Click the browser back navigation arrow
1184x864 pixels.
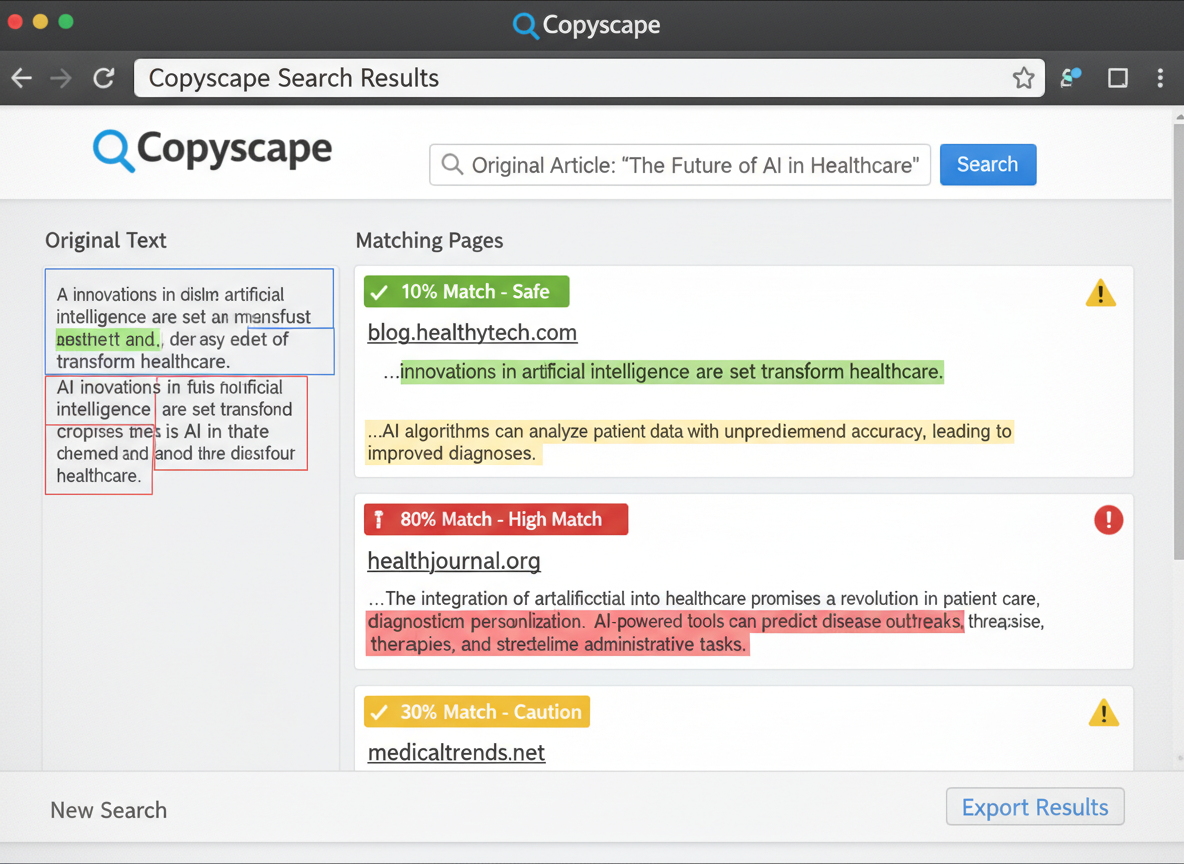[21, 77]
